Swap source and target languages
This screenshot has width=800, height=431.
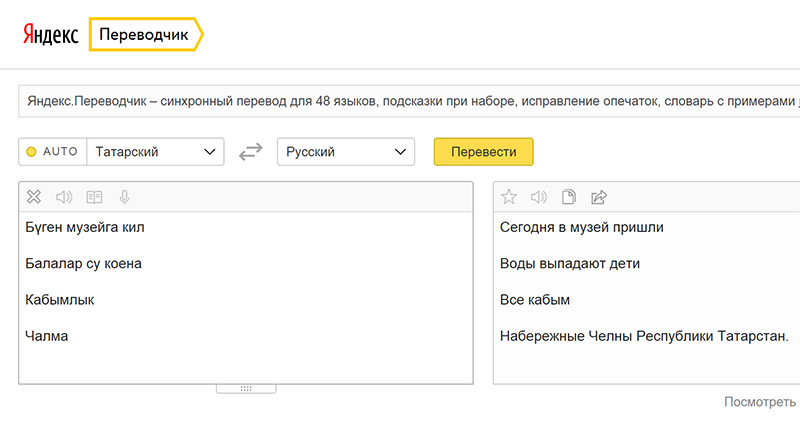pyautogui.click(x=251, y=151)
